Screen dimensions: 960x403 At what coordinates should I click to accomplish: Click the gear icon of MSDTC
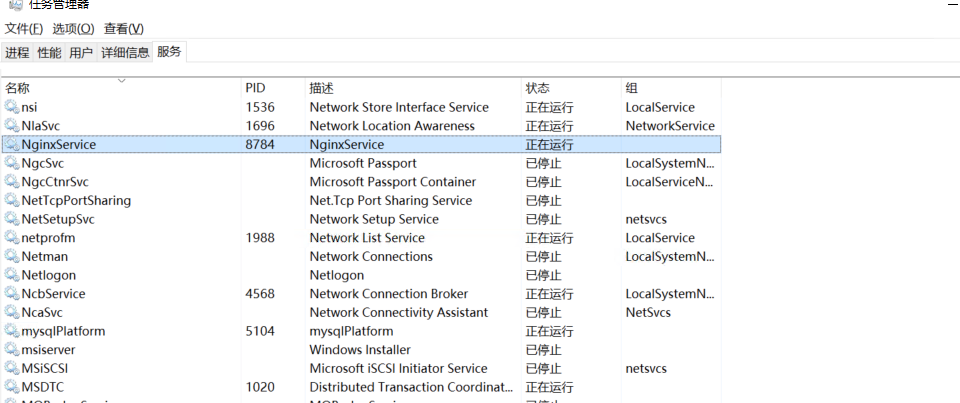(x=12, y=387)
